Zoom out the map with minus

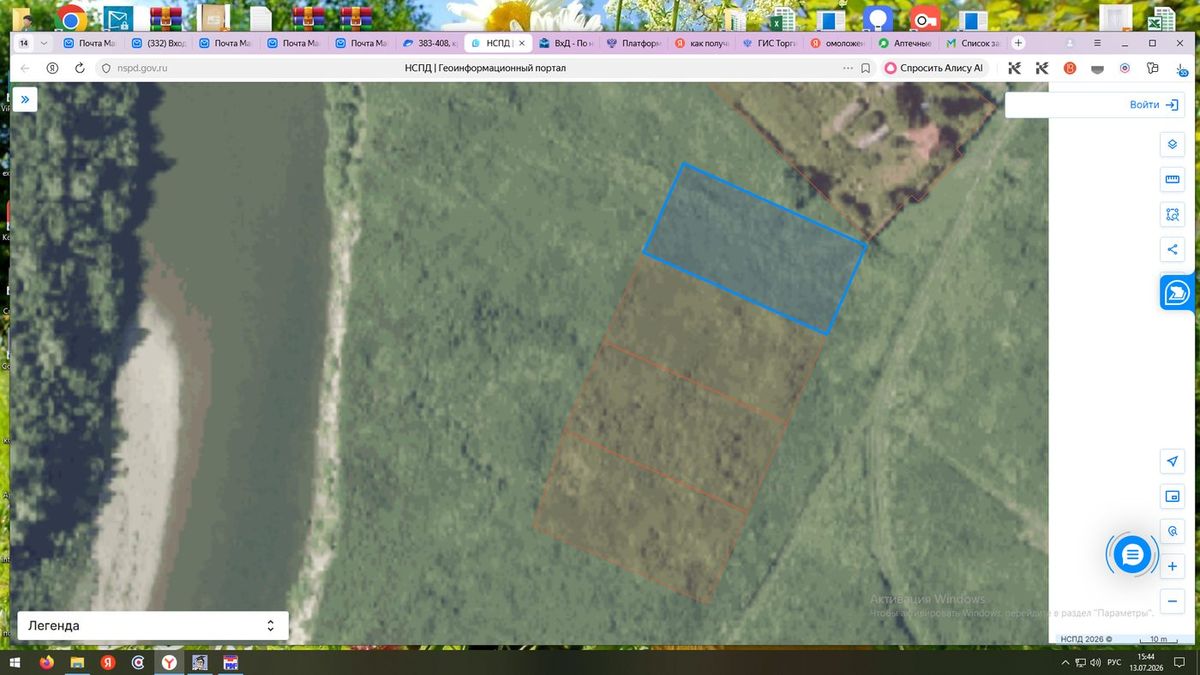pyautogui.click(x=1172, y=601)
